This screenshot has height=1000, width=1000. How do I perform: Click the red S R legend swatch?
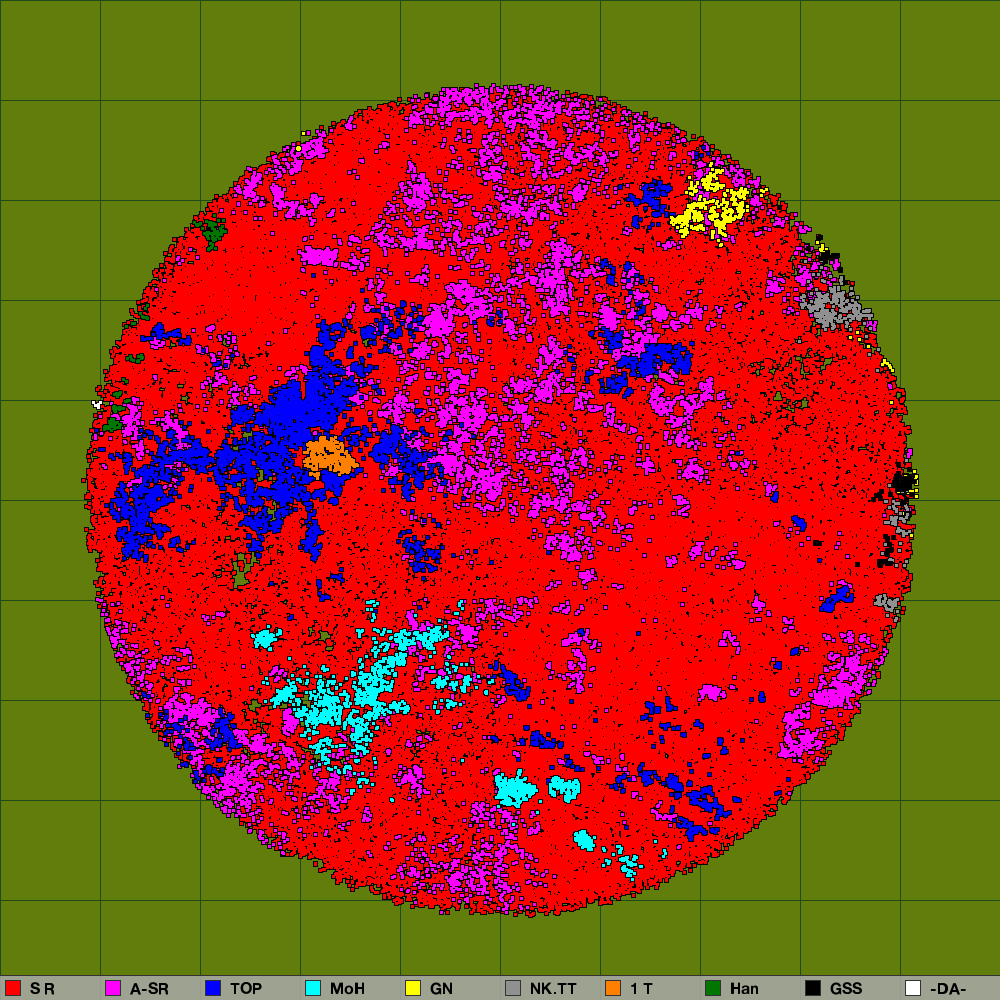(13, 988)
